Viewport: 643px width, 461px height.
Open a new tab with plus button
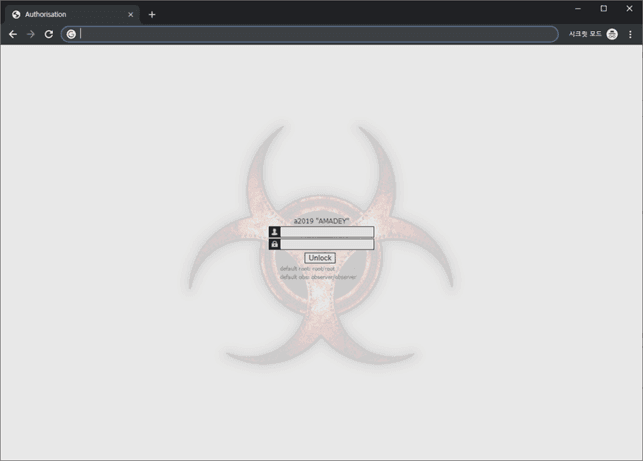click(152, 15)
